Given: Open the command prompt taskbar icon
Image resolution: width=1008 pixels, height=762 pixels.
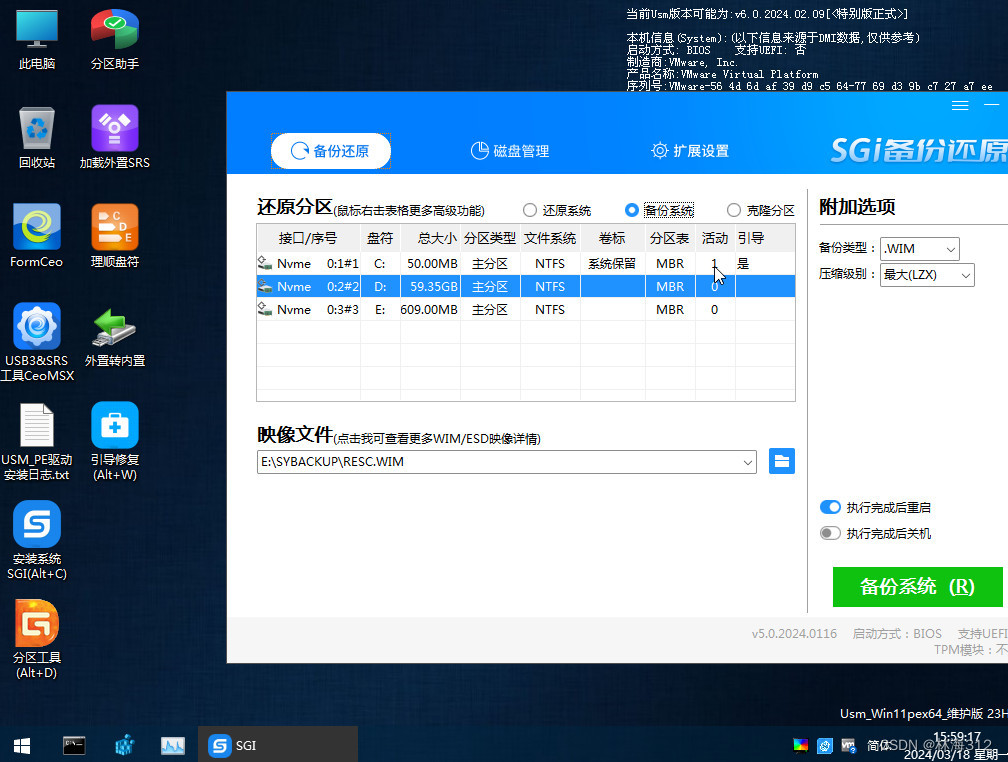Looking at the screenshot, I should coord(74,745).
